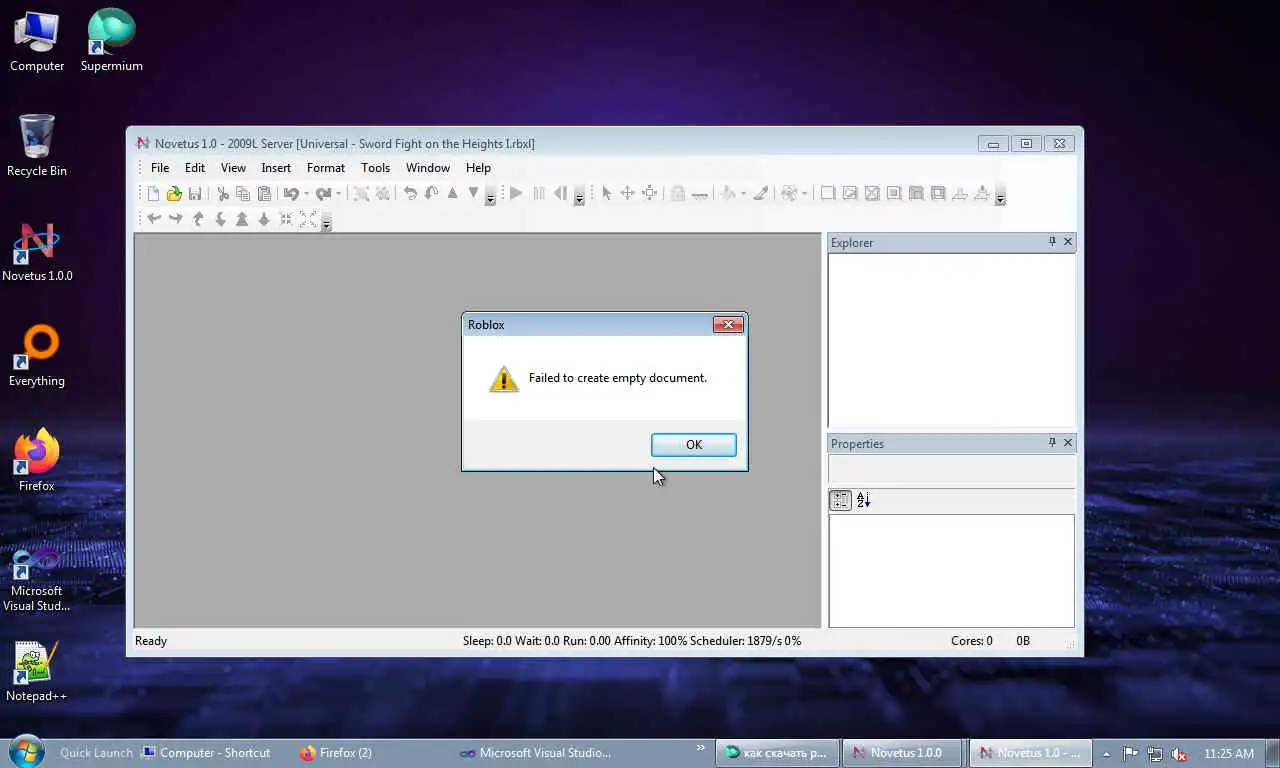Select the Smooth surface tool icon

pyautogui.click(x=828, y=194)
